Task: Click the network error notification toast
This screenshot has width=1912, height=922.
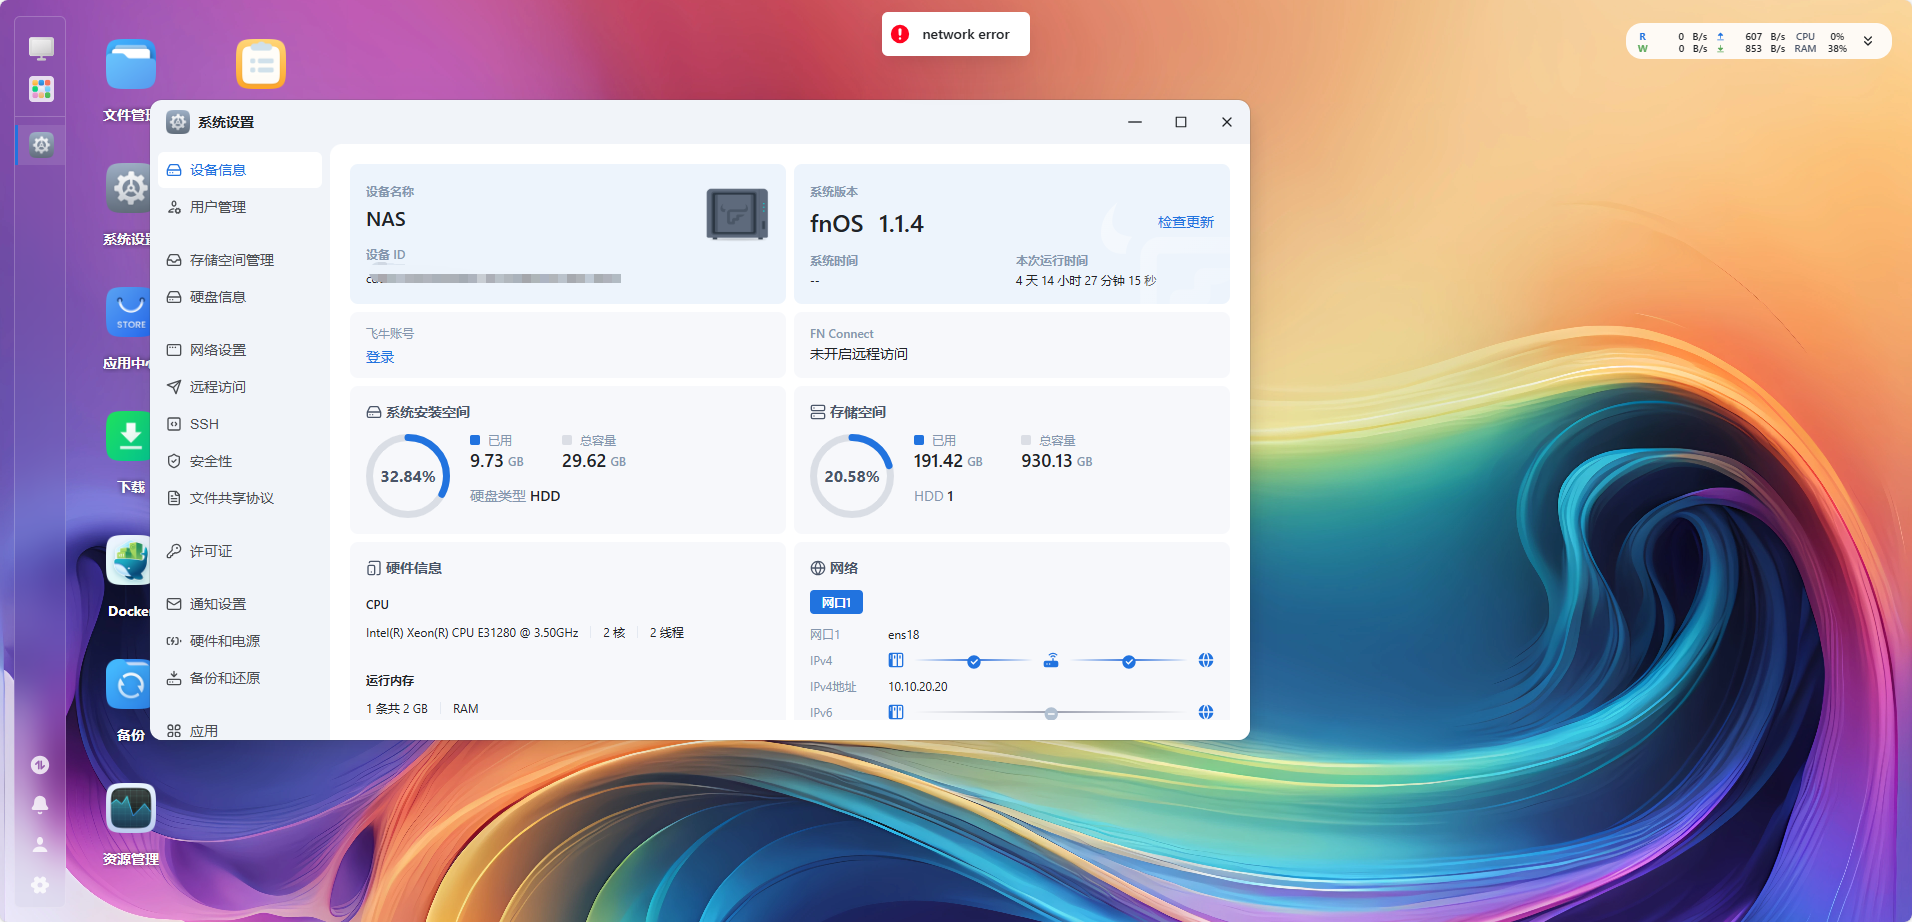Action: [956, 34]
